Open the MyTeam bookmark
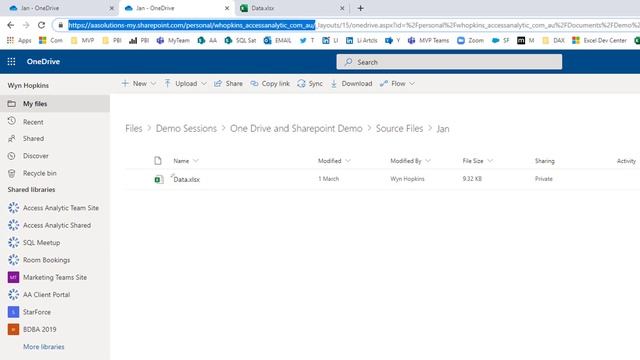The width and height of the screenshot is (640, 360). click(173, 40)
